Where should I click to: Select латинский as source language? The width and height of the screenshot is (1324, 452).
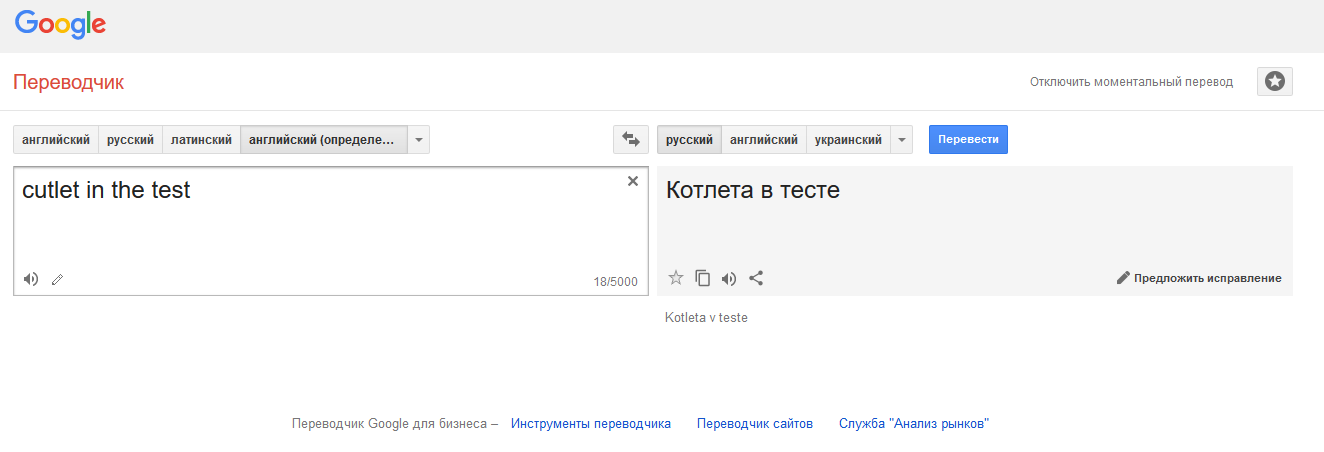click(x=201, y=140)
